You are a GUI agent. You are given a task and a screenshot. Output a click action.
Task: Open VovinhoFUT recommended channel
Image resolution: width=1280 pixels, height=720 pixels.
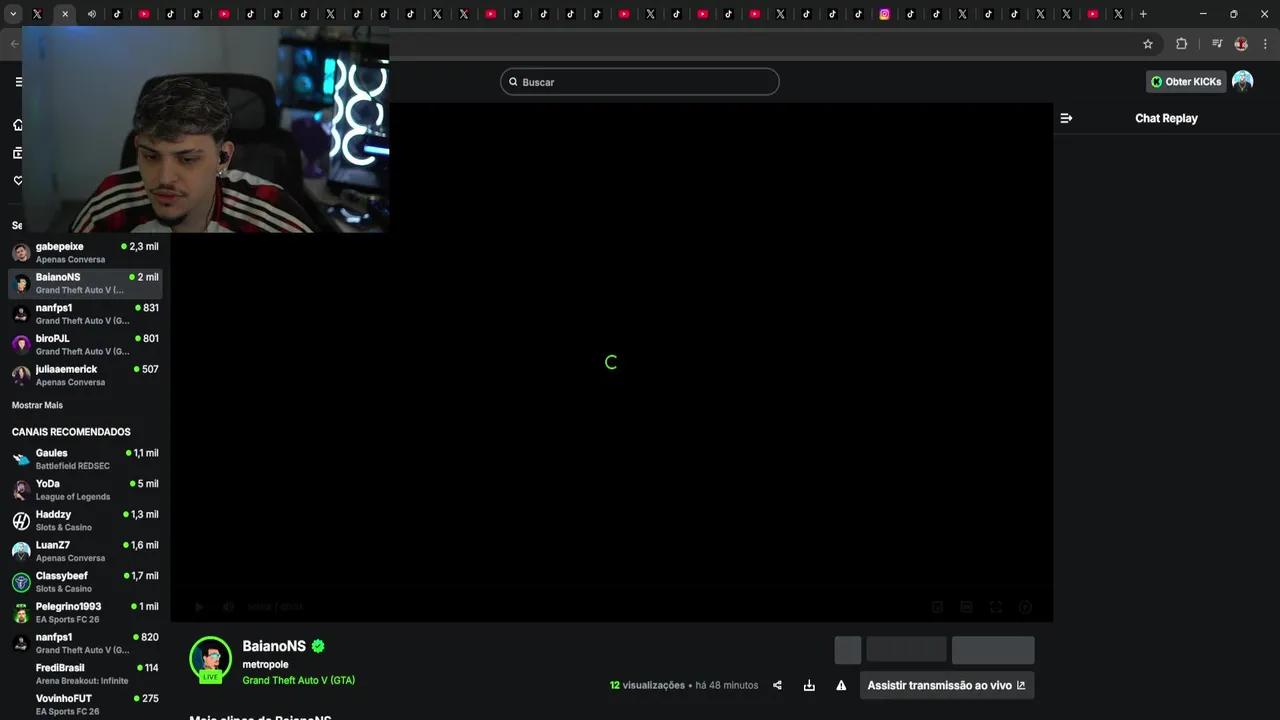coord(85,704)
